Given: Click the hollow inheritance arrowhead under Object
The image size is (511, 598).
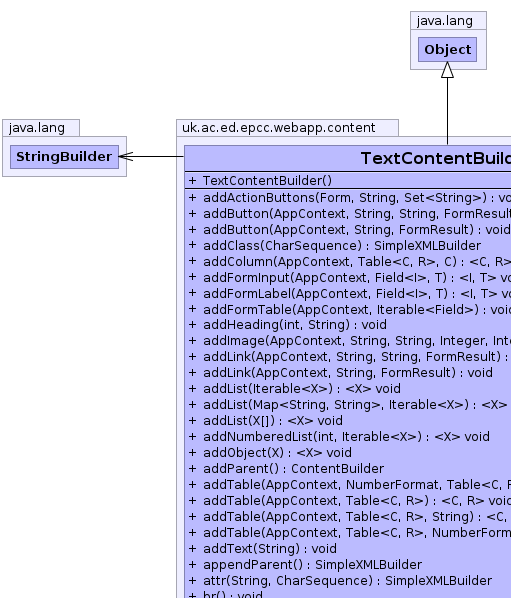Looking at the screenshot, I should (447, 70).
